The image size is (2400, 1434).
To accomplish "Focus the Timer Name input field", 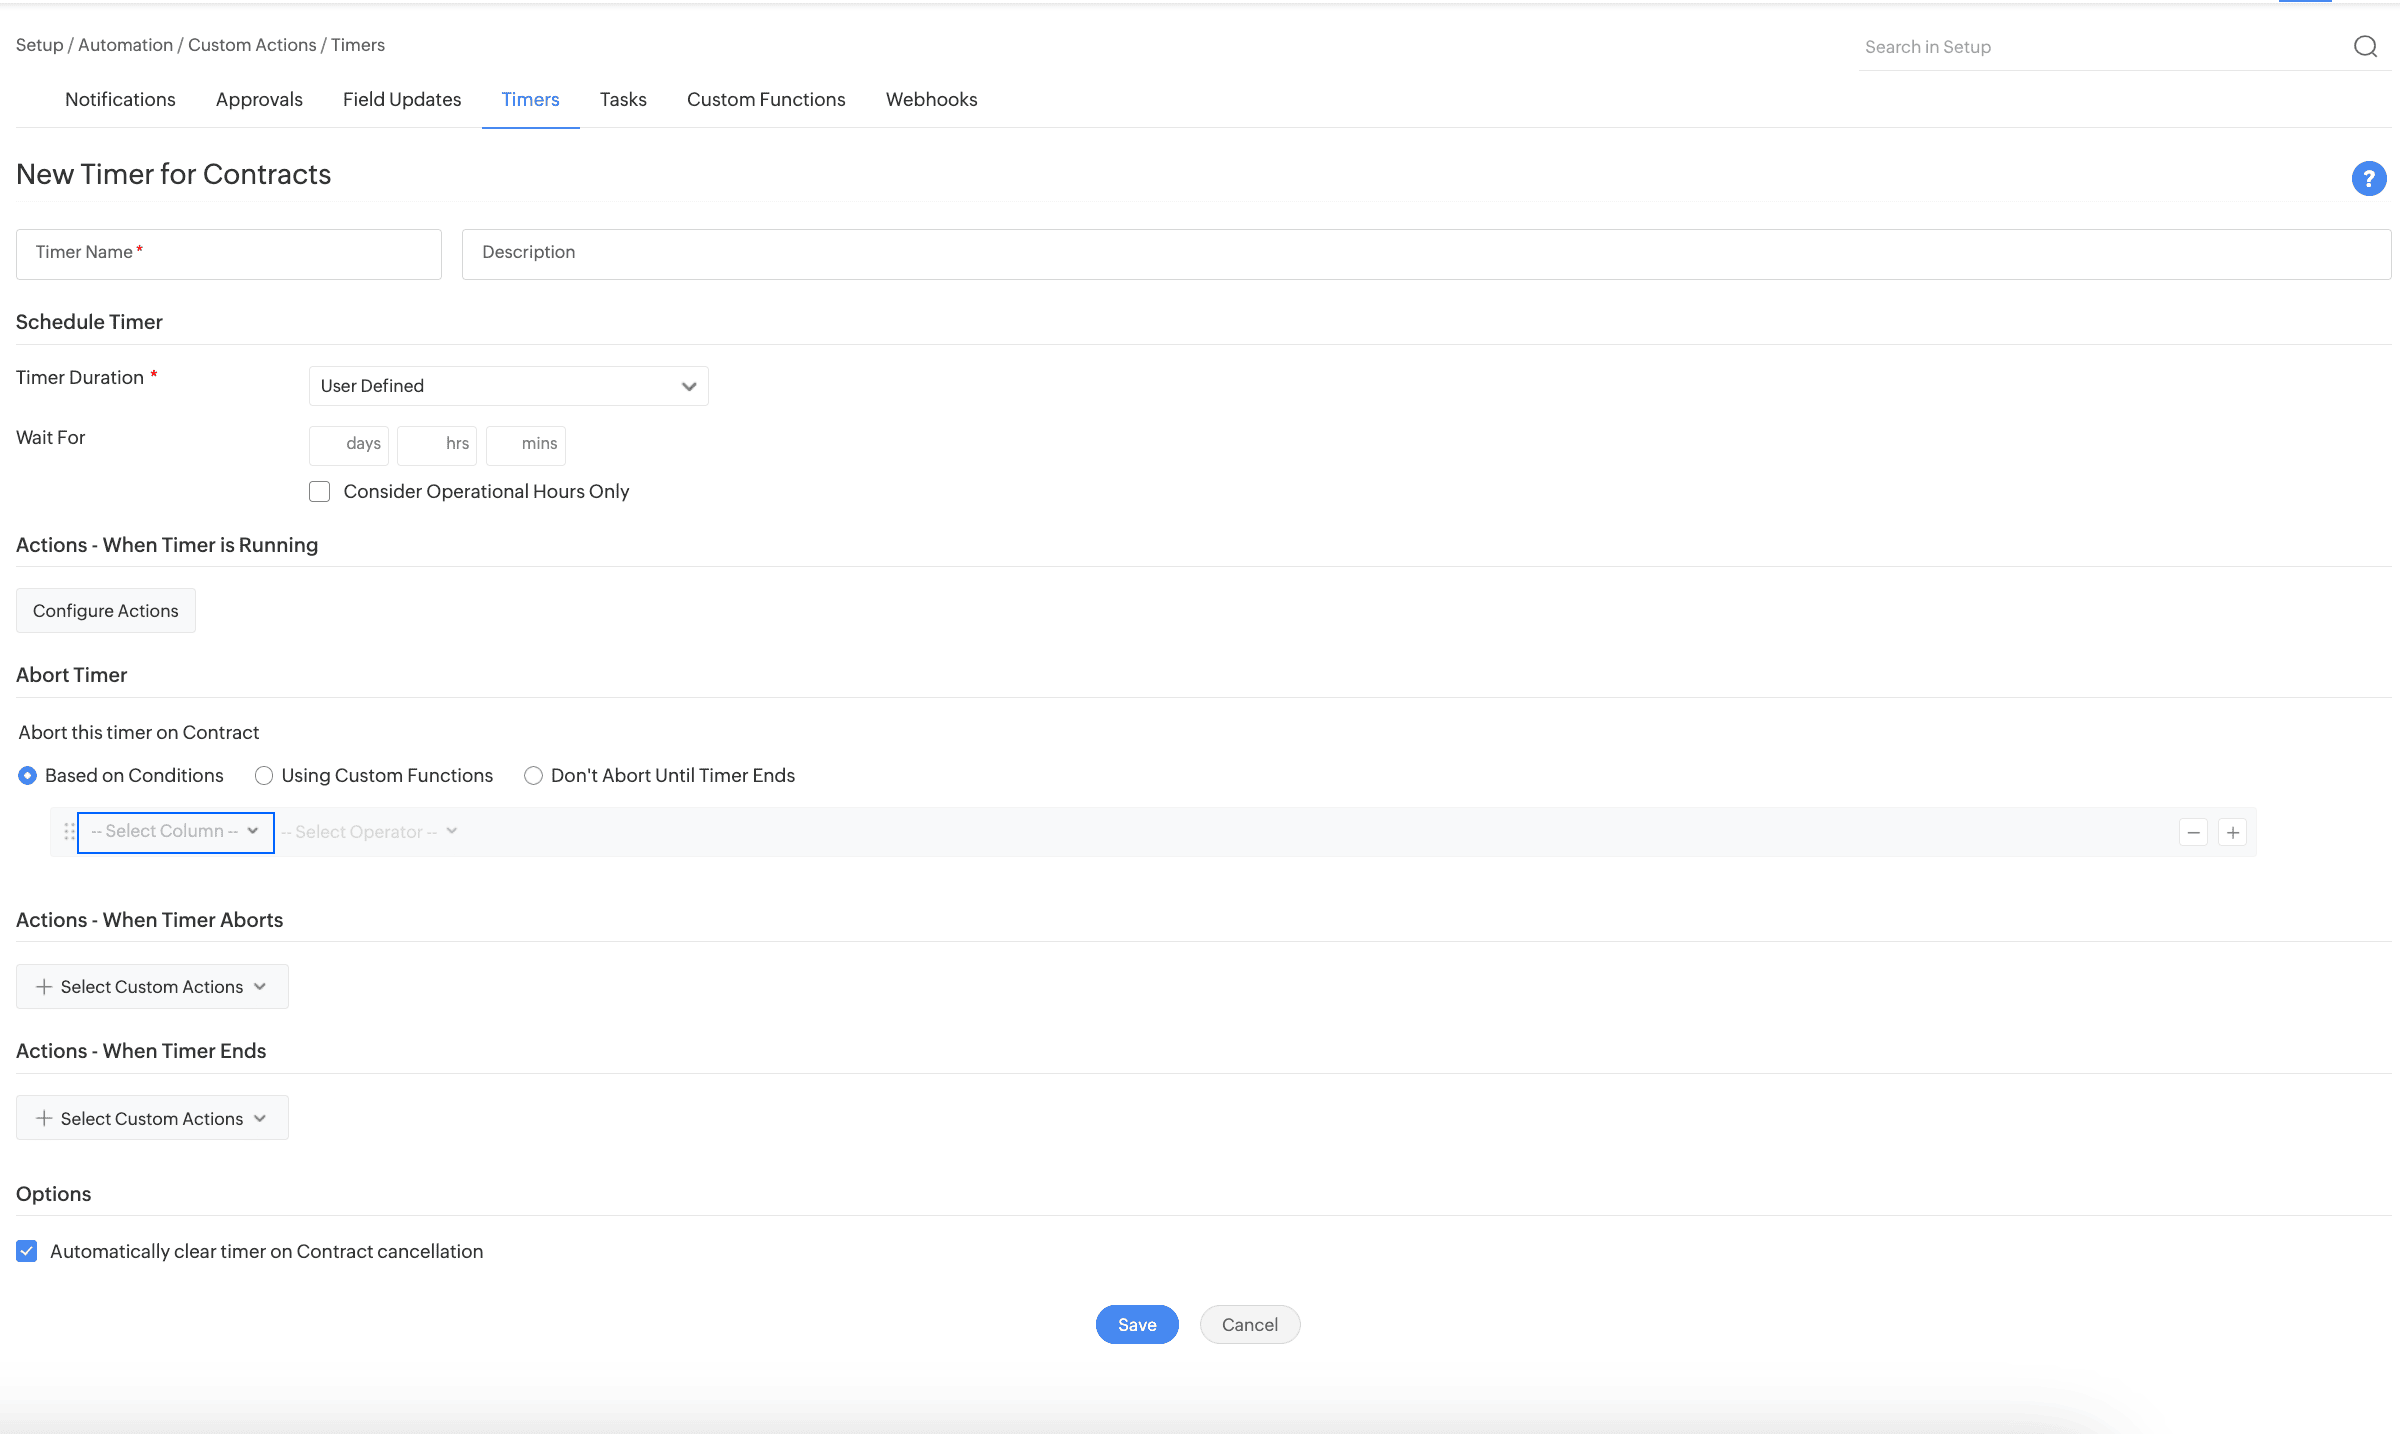I will (228, 254).
